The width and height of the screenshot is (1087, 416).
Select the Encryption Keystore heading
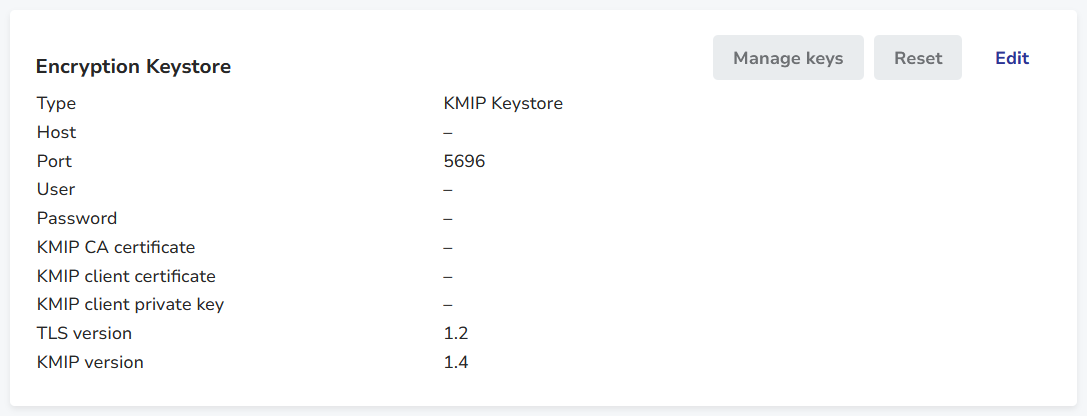tap(133, 67)
